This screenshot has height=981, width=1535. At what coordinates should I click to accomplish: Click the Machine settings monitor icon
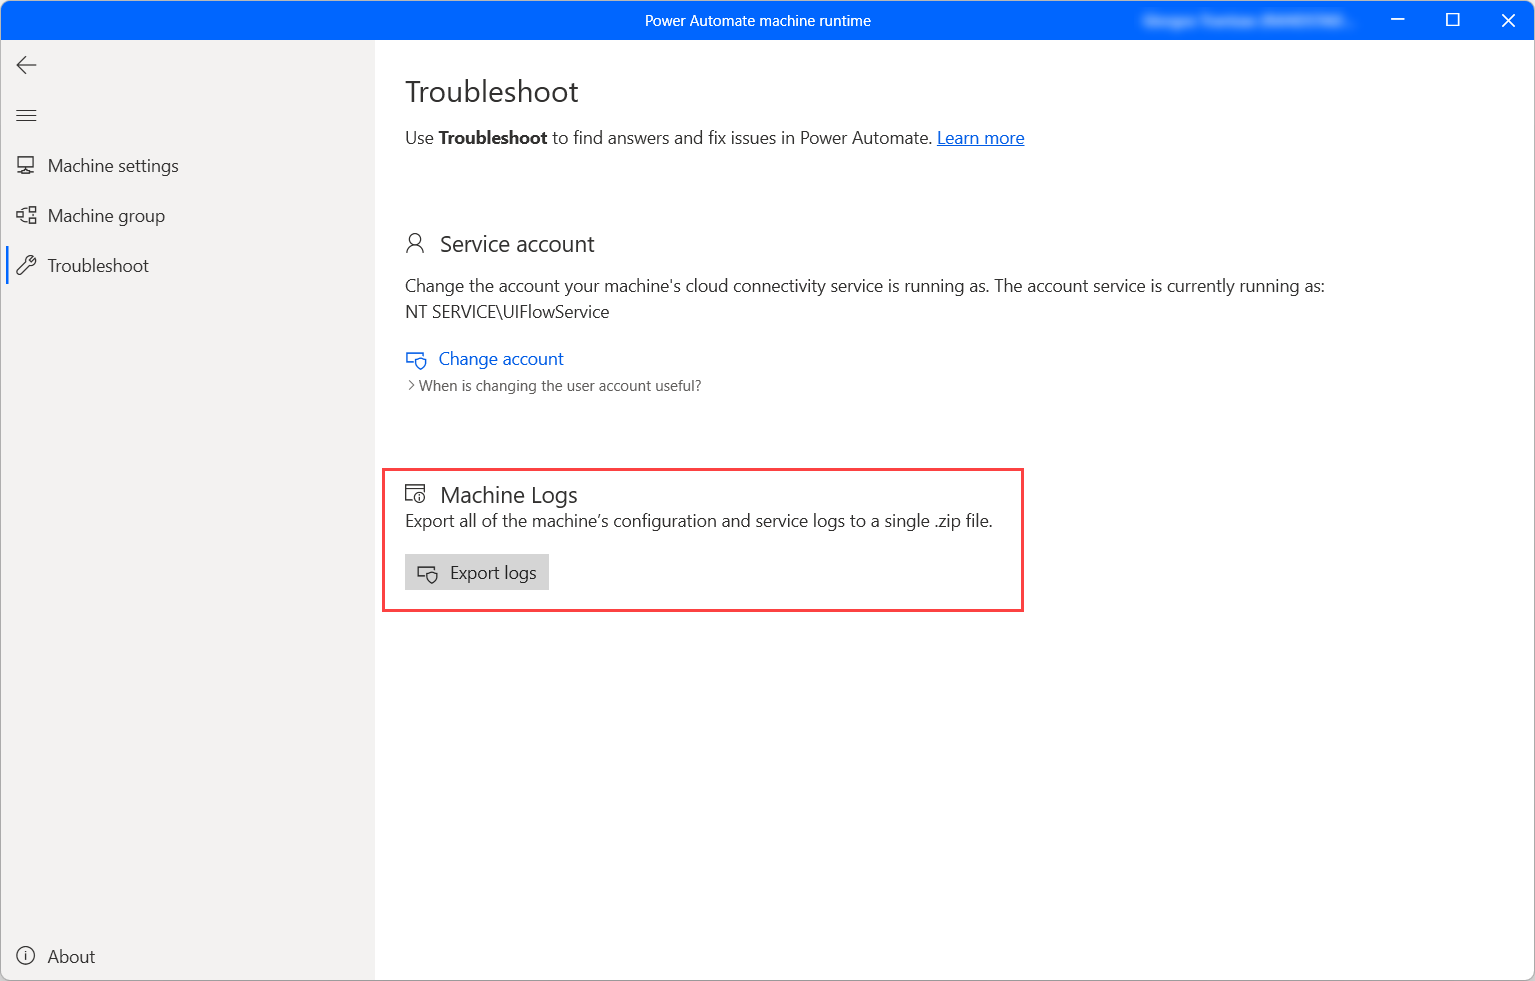pyautogui.click(x=26, y=165)
